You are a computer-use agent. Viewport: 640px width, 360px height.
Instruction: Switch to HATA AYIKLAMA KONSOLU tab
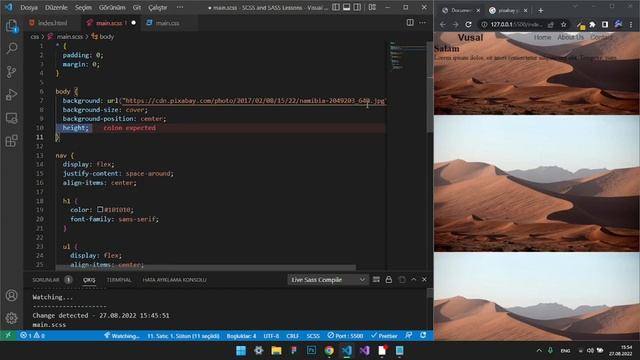tap(174, 280)
